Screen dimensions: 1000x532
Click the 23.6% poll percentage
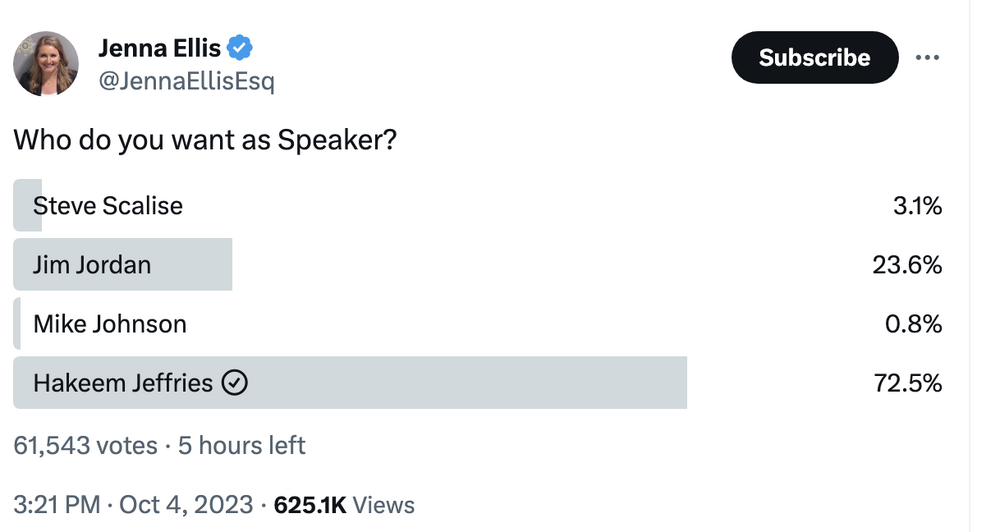pyautogui.click(x=908, y=265)
